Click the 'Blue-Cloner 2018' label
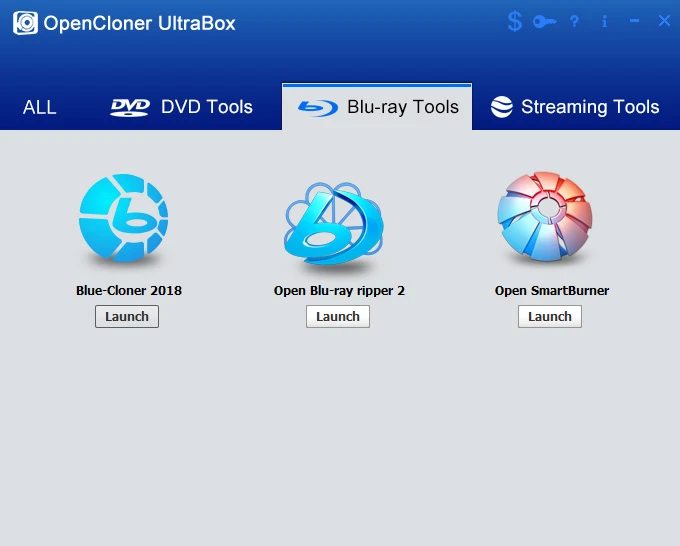Viewport: 680px width, 546px height. (129, 290)
